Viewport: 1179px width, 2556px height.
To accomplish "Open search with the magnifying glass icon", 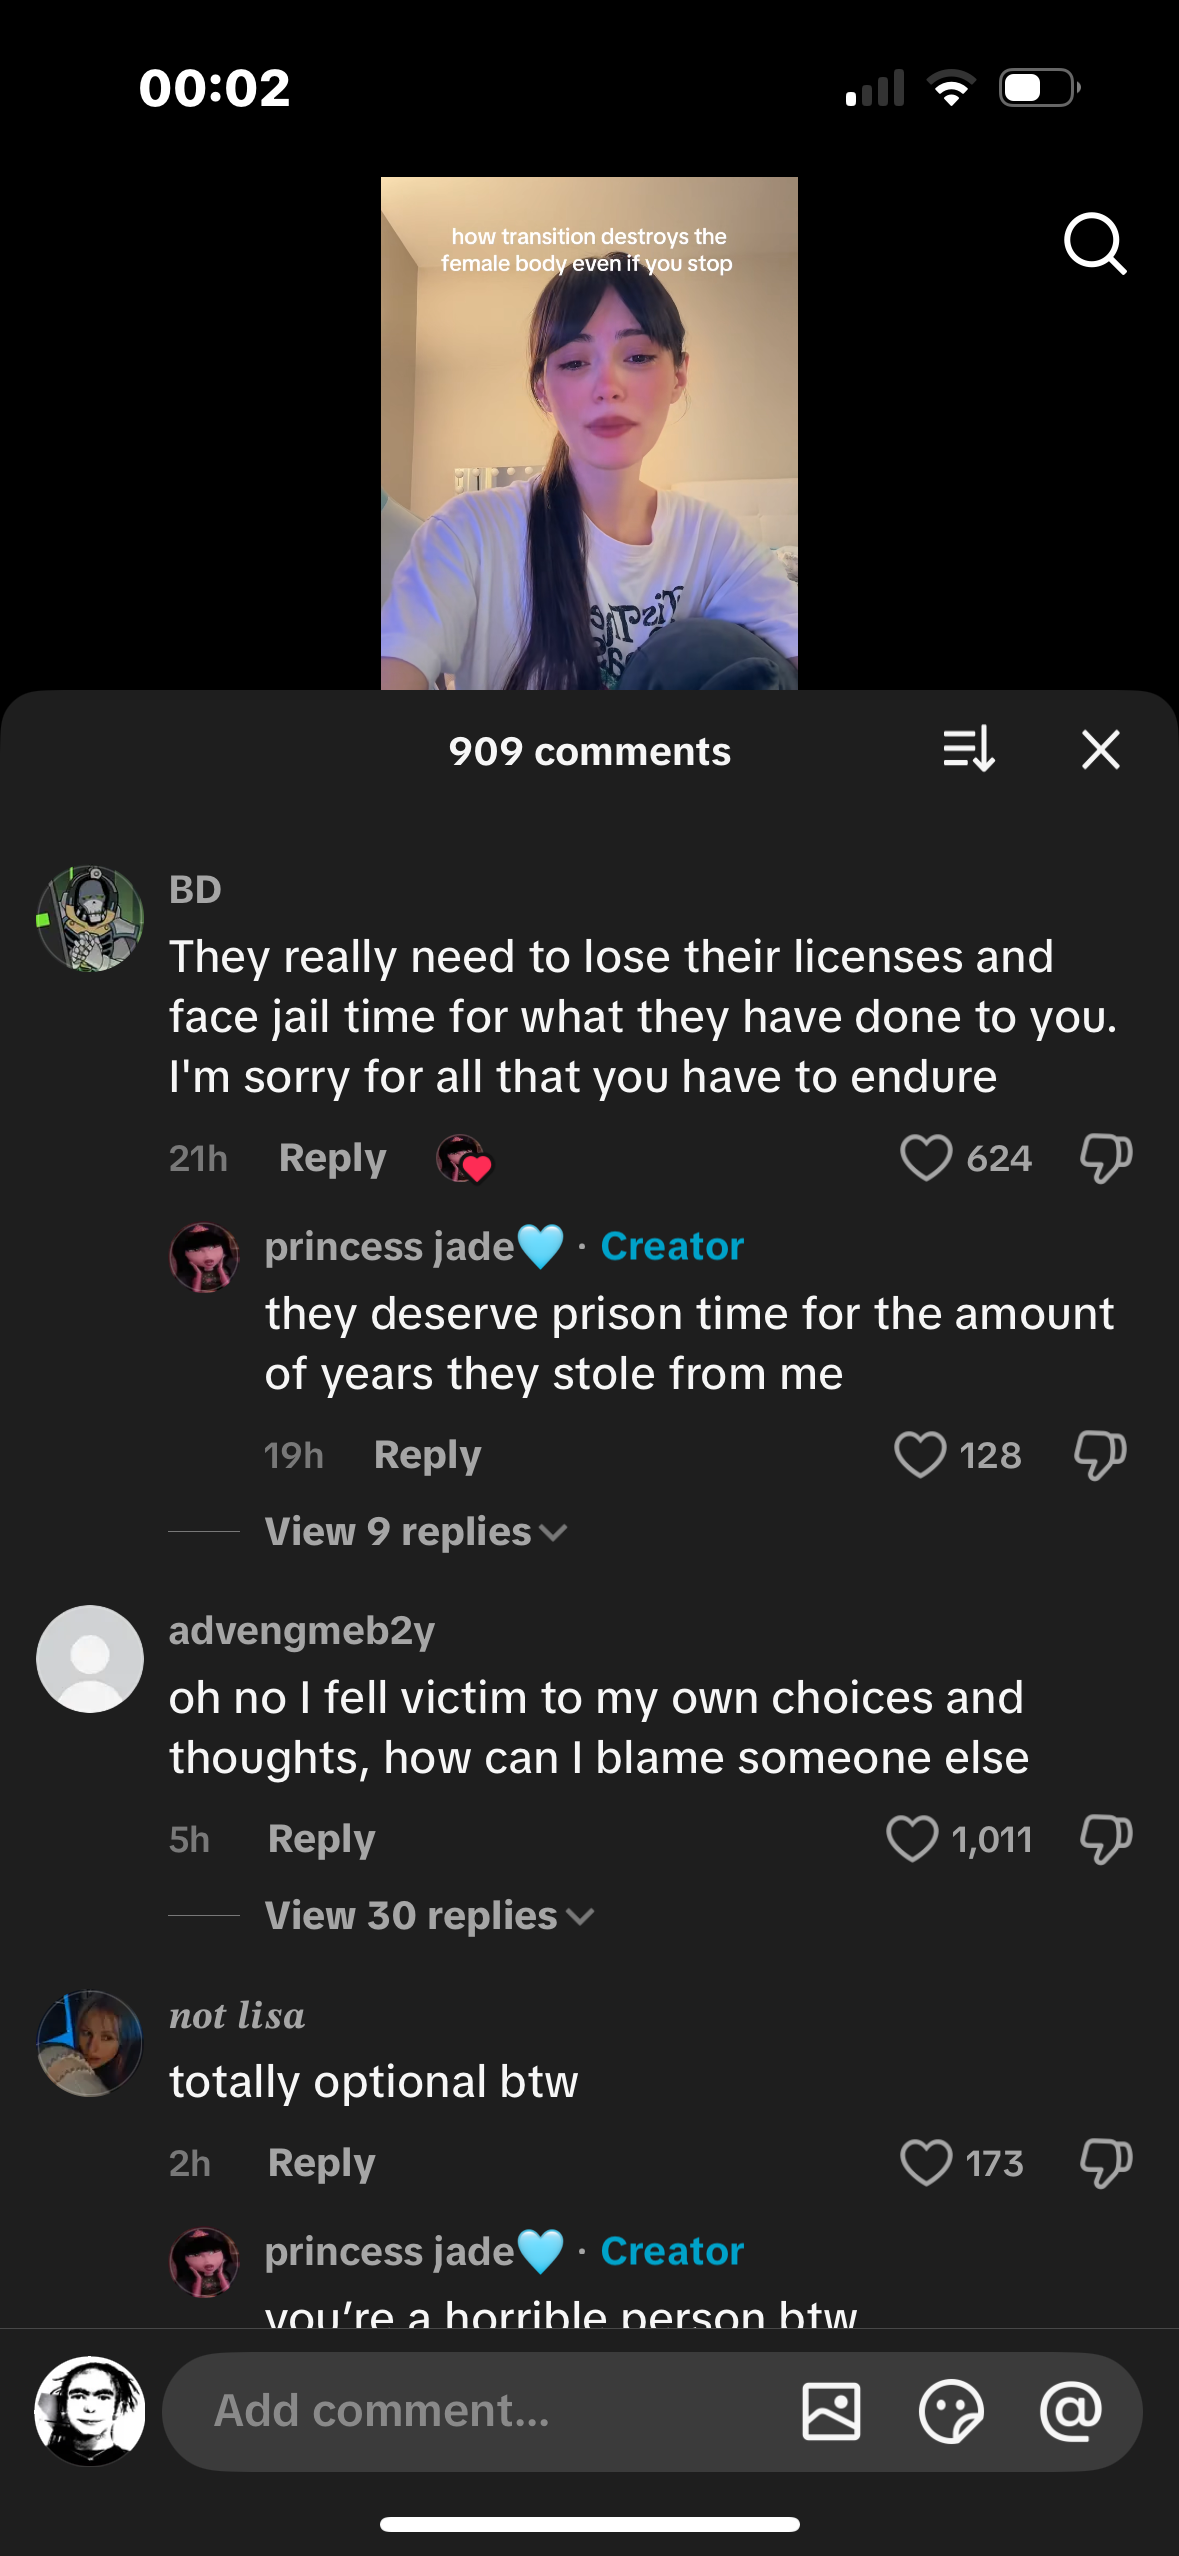I will 1095,243.
